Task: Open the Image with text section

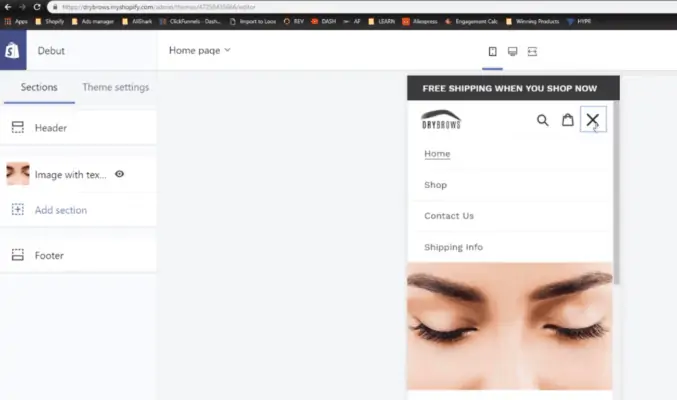Action: (x=70, y=175)
